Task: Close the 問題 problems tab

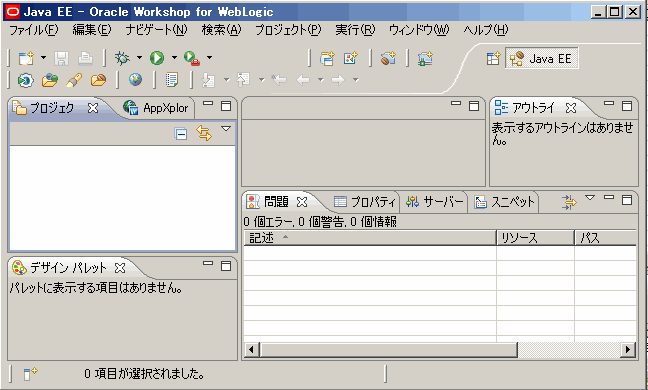Action: [x=302, y=202]
